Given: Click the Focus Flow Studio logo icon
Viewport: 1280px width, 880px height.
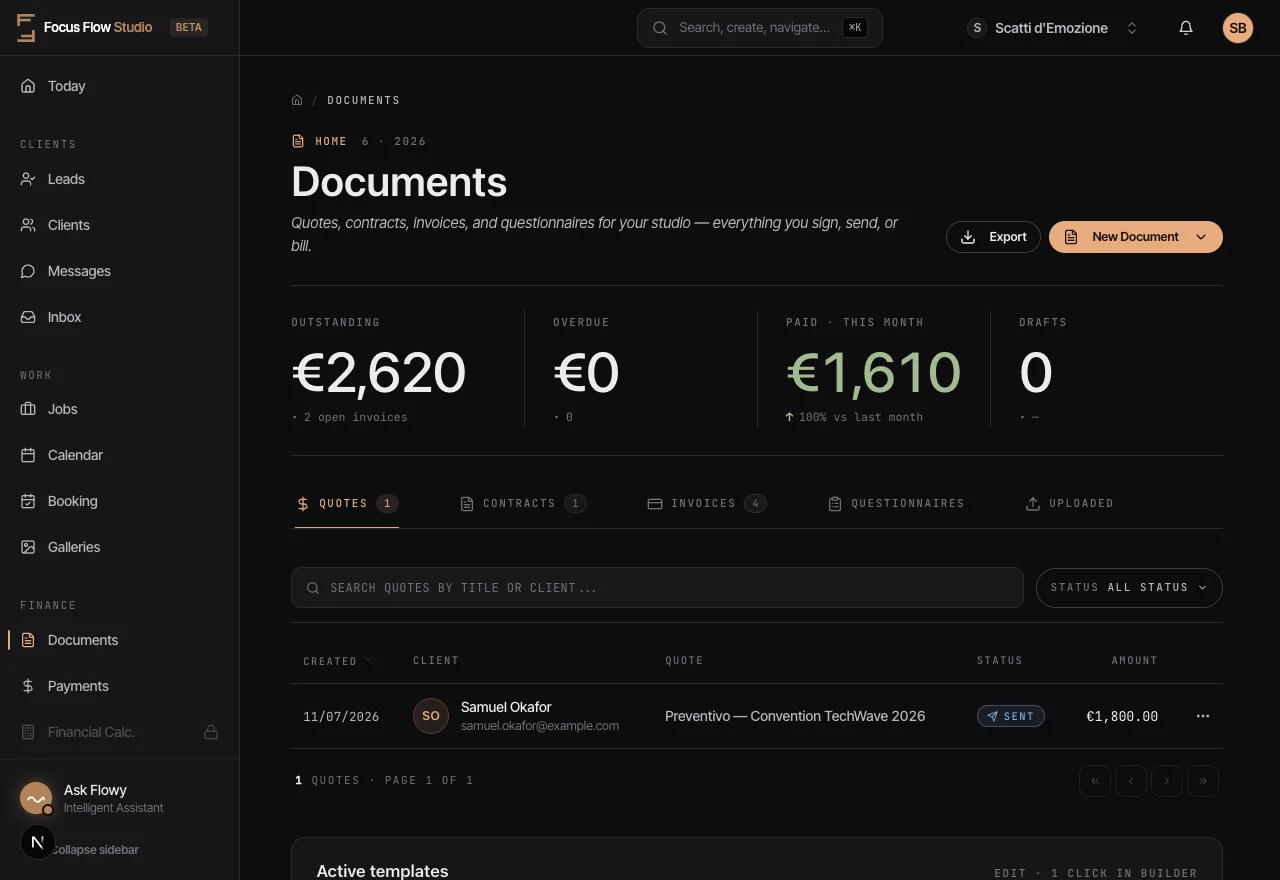Looking at the screenshot, I should click(x=26, y=28).
